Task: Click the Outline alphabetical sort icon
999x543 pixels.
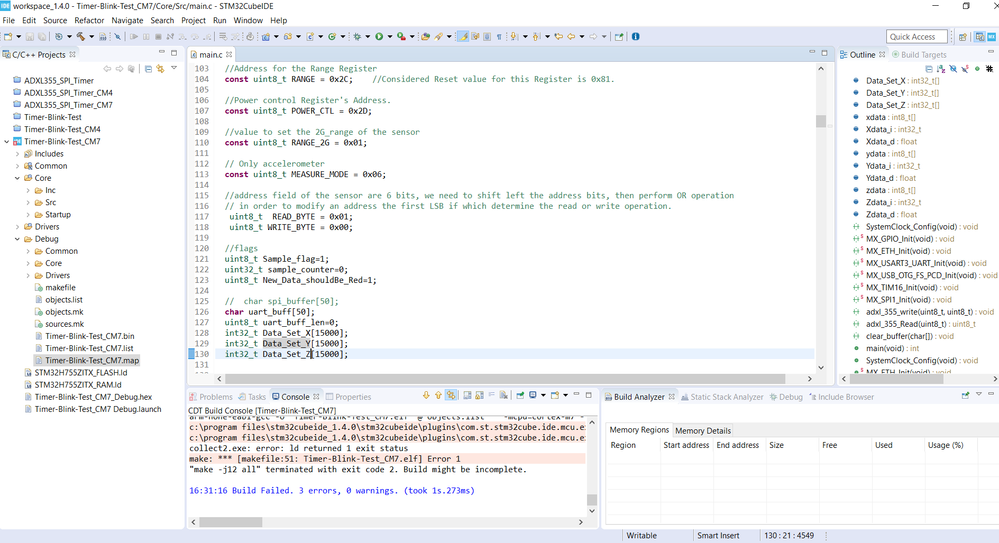Action: 941,68
